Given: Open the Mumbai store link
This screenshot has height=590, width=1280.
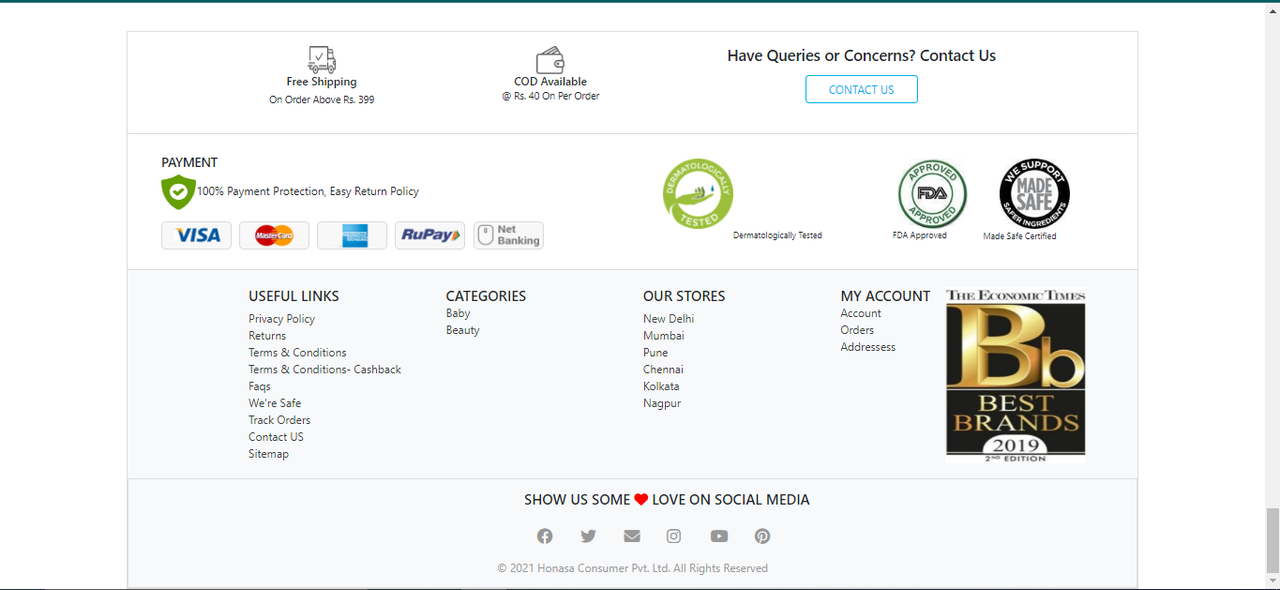Looking at the screenshot, I should tap(664, 336).
